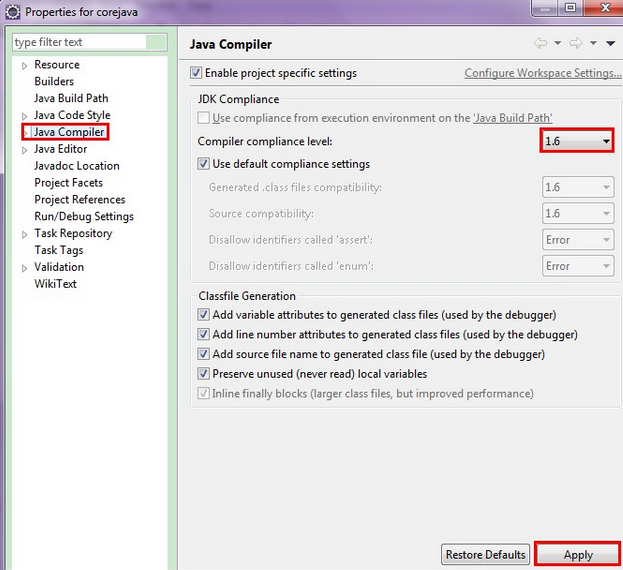Select Validation entry
The width and height of the screenshot is (623, 570).
59,267
